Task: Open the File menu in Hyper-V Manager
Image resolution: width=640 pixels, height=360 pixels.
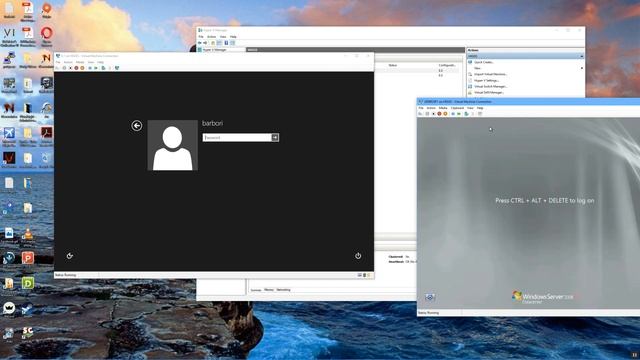Action: tap(201, 37)
